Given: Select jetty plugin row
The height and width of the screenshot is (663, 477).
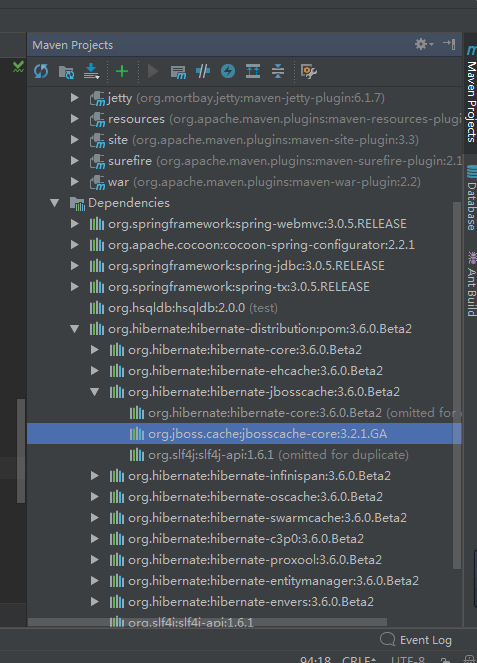Looking at the screenshot, I should [244, 98].
